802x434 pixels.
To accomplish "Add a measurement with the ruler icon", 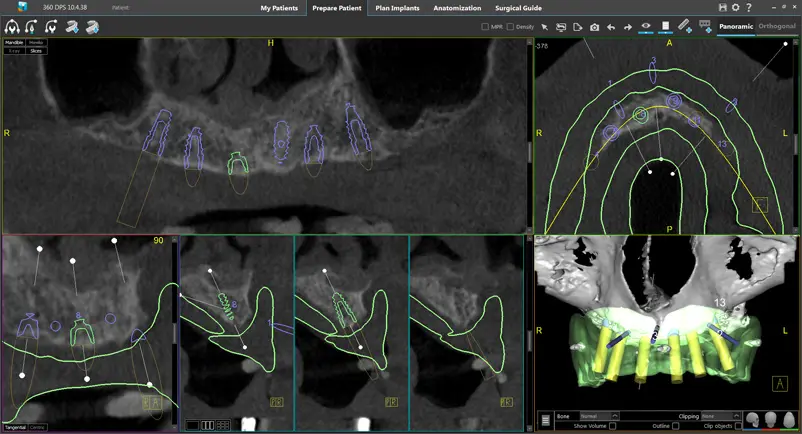I will [x=685, y=26].
